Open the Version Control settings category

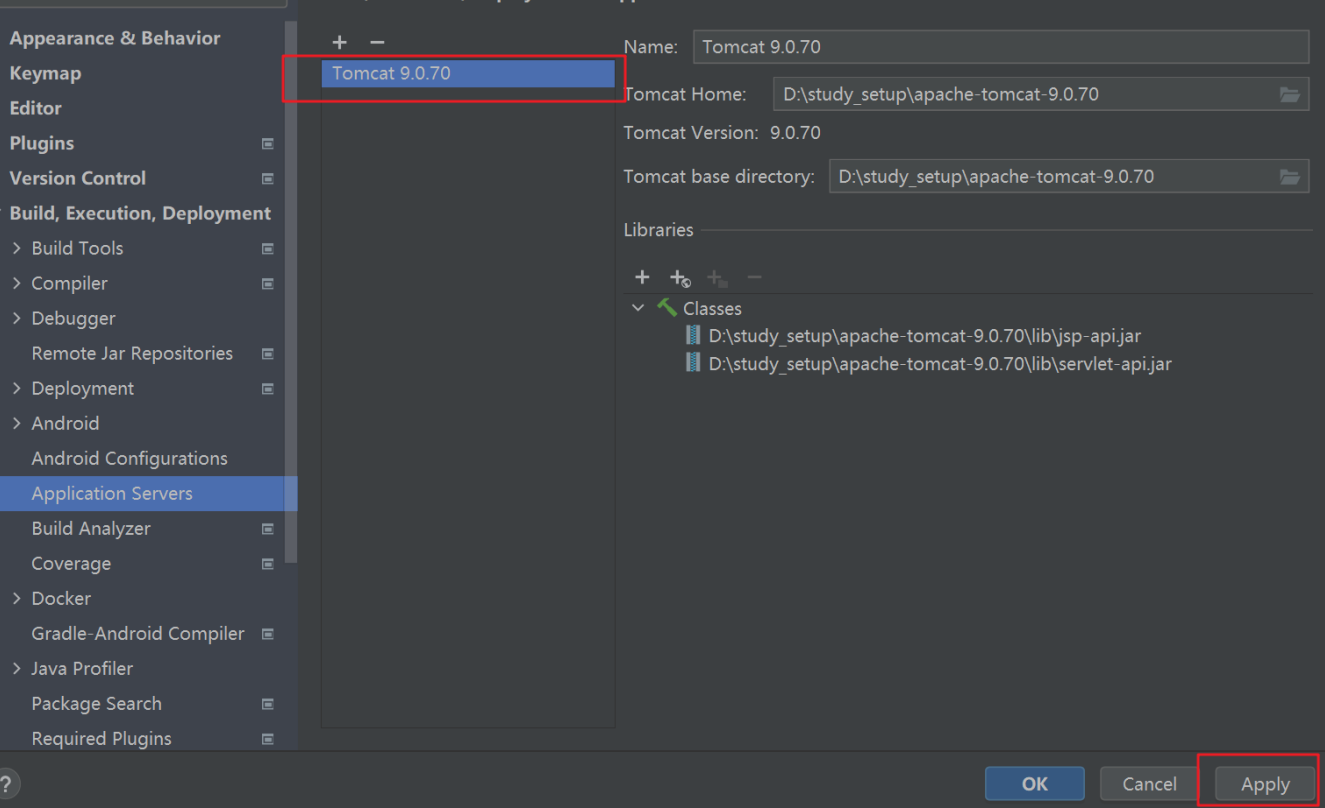pos(77,178)
